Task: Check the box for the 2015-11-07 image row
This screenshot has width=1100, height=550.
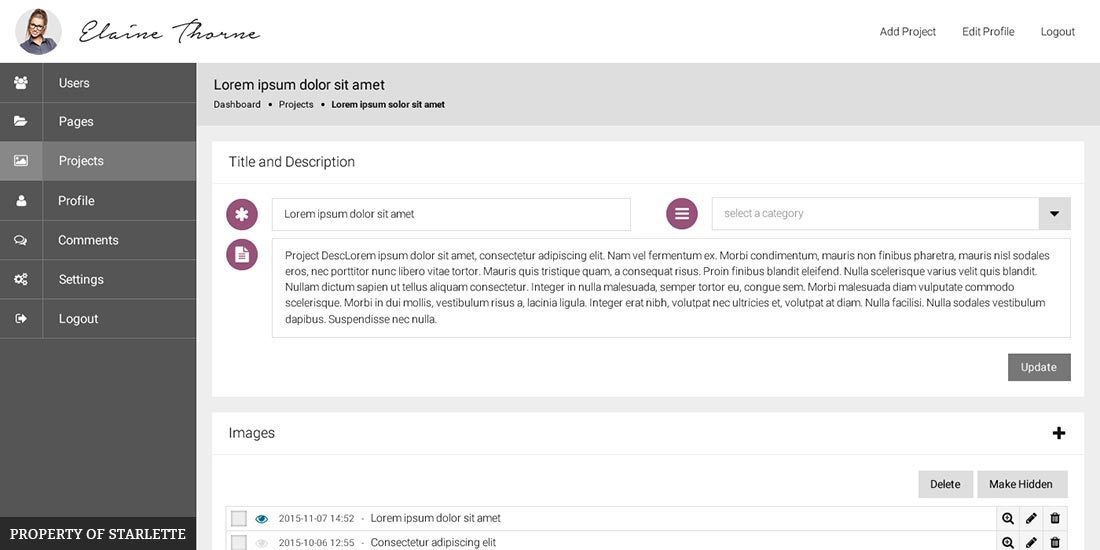Action: pyautogui.click(x=239, y=518)
